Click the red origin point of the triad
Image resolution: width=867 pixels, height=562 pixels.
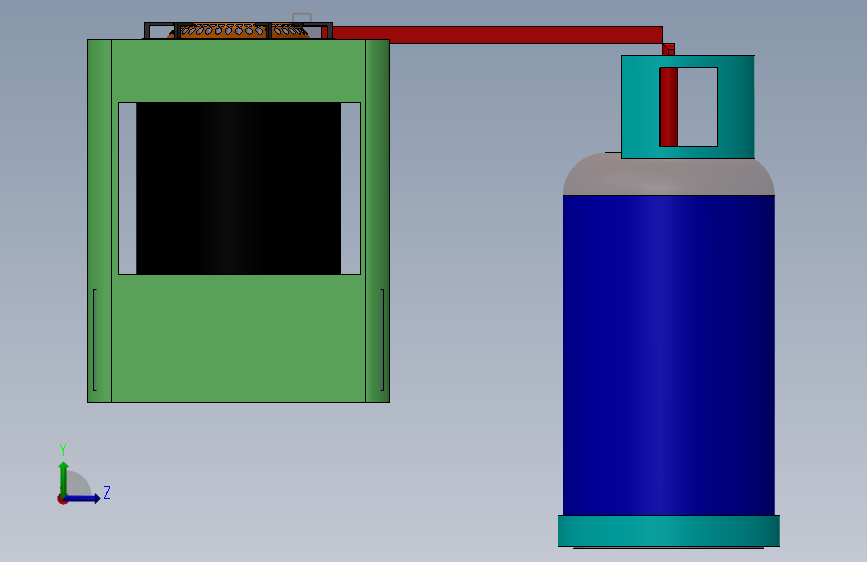[x=62, y=500]
